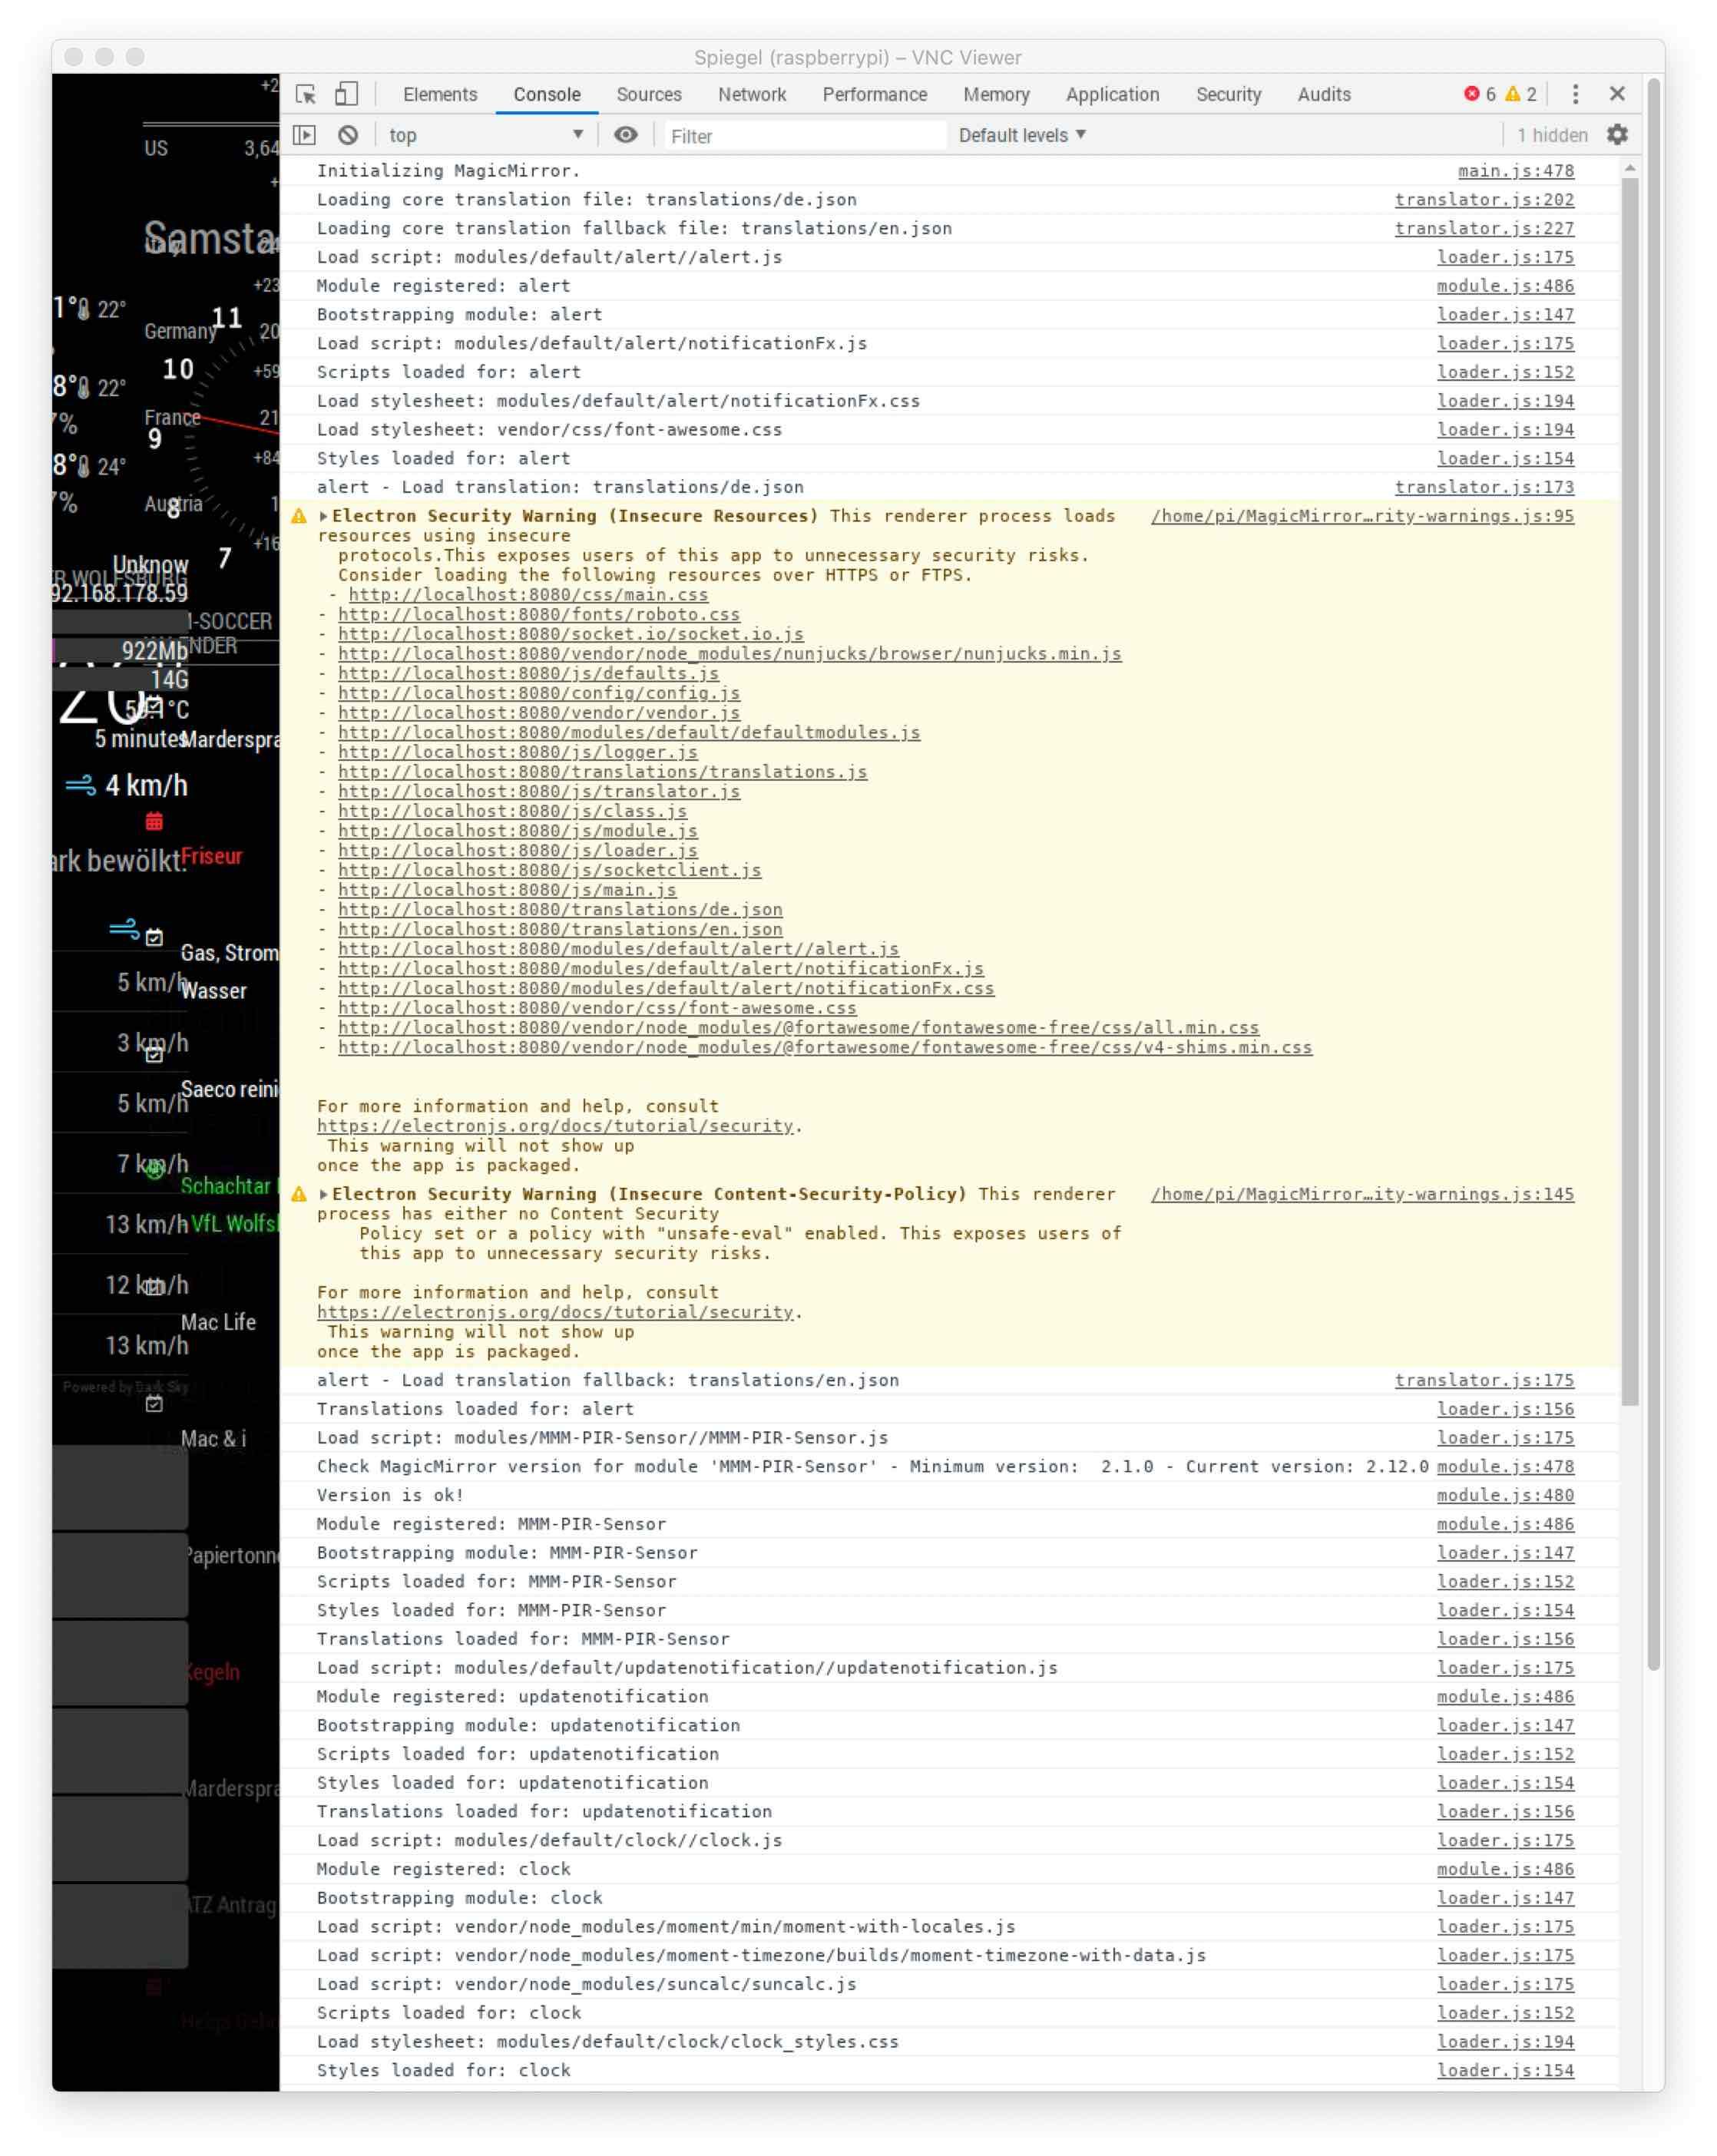Click the red error count badge
The height and width of the screenshot is (2156, 1717).
click(x=1479, y=94)
